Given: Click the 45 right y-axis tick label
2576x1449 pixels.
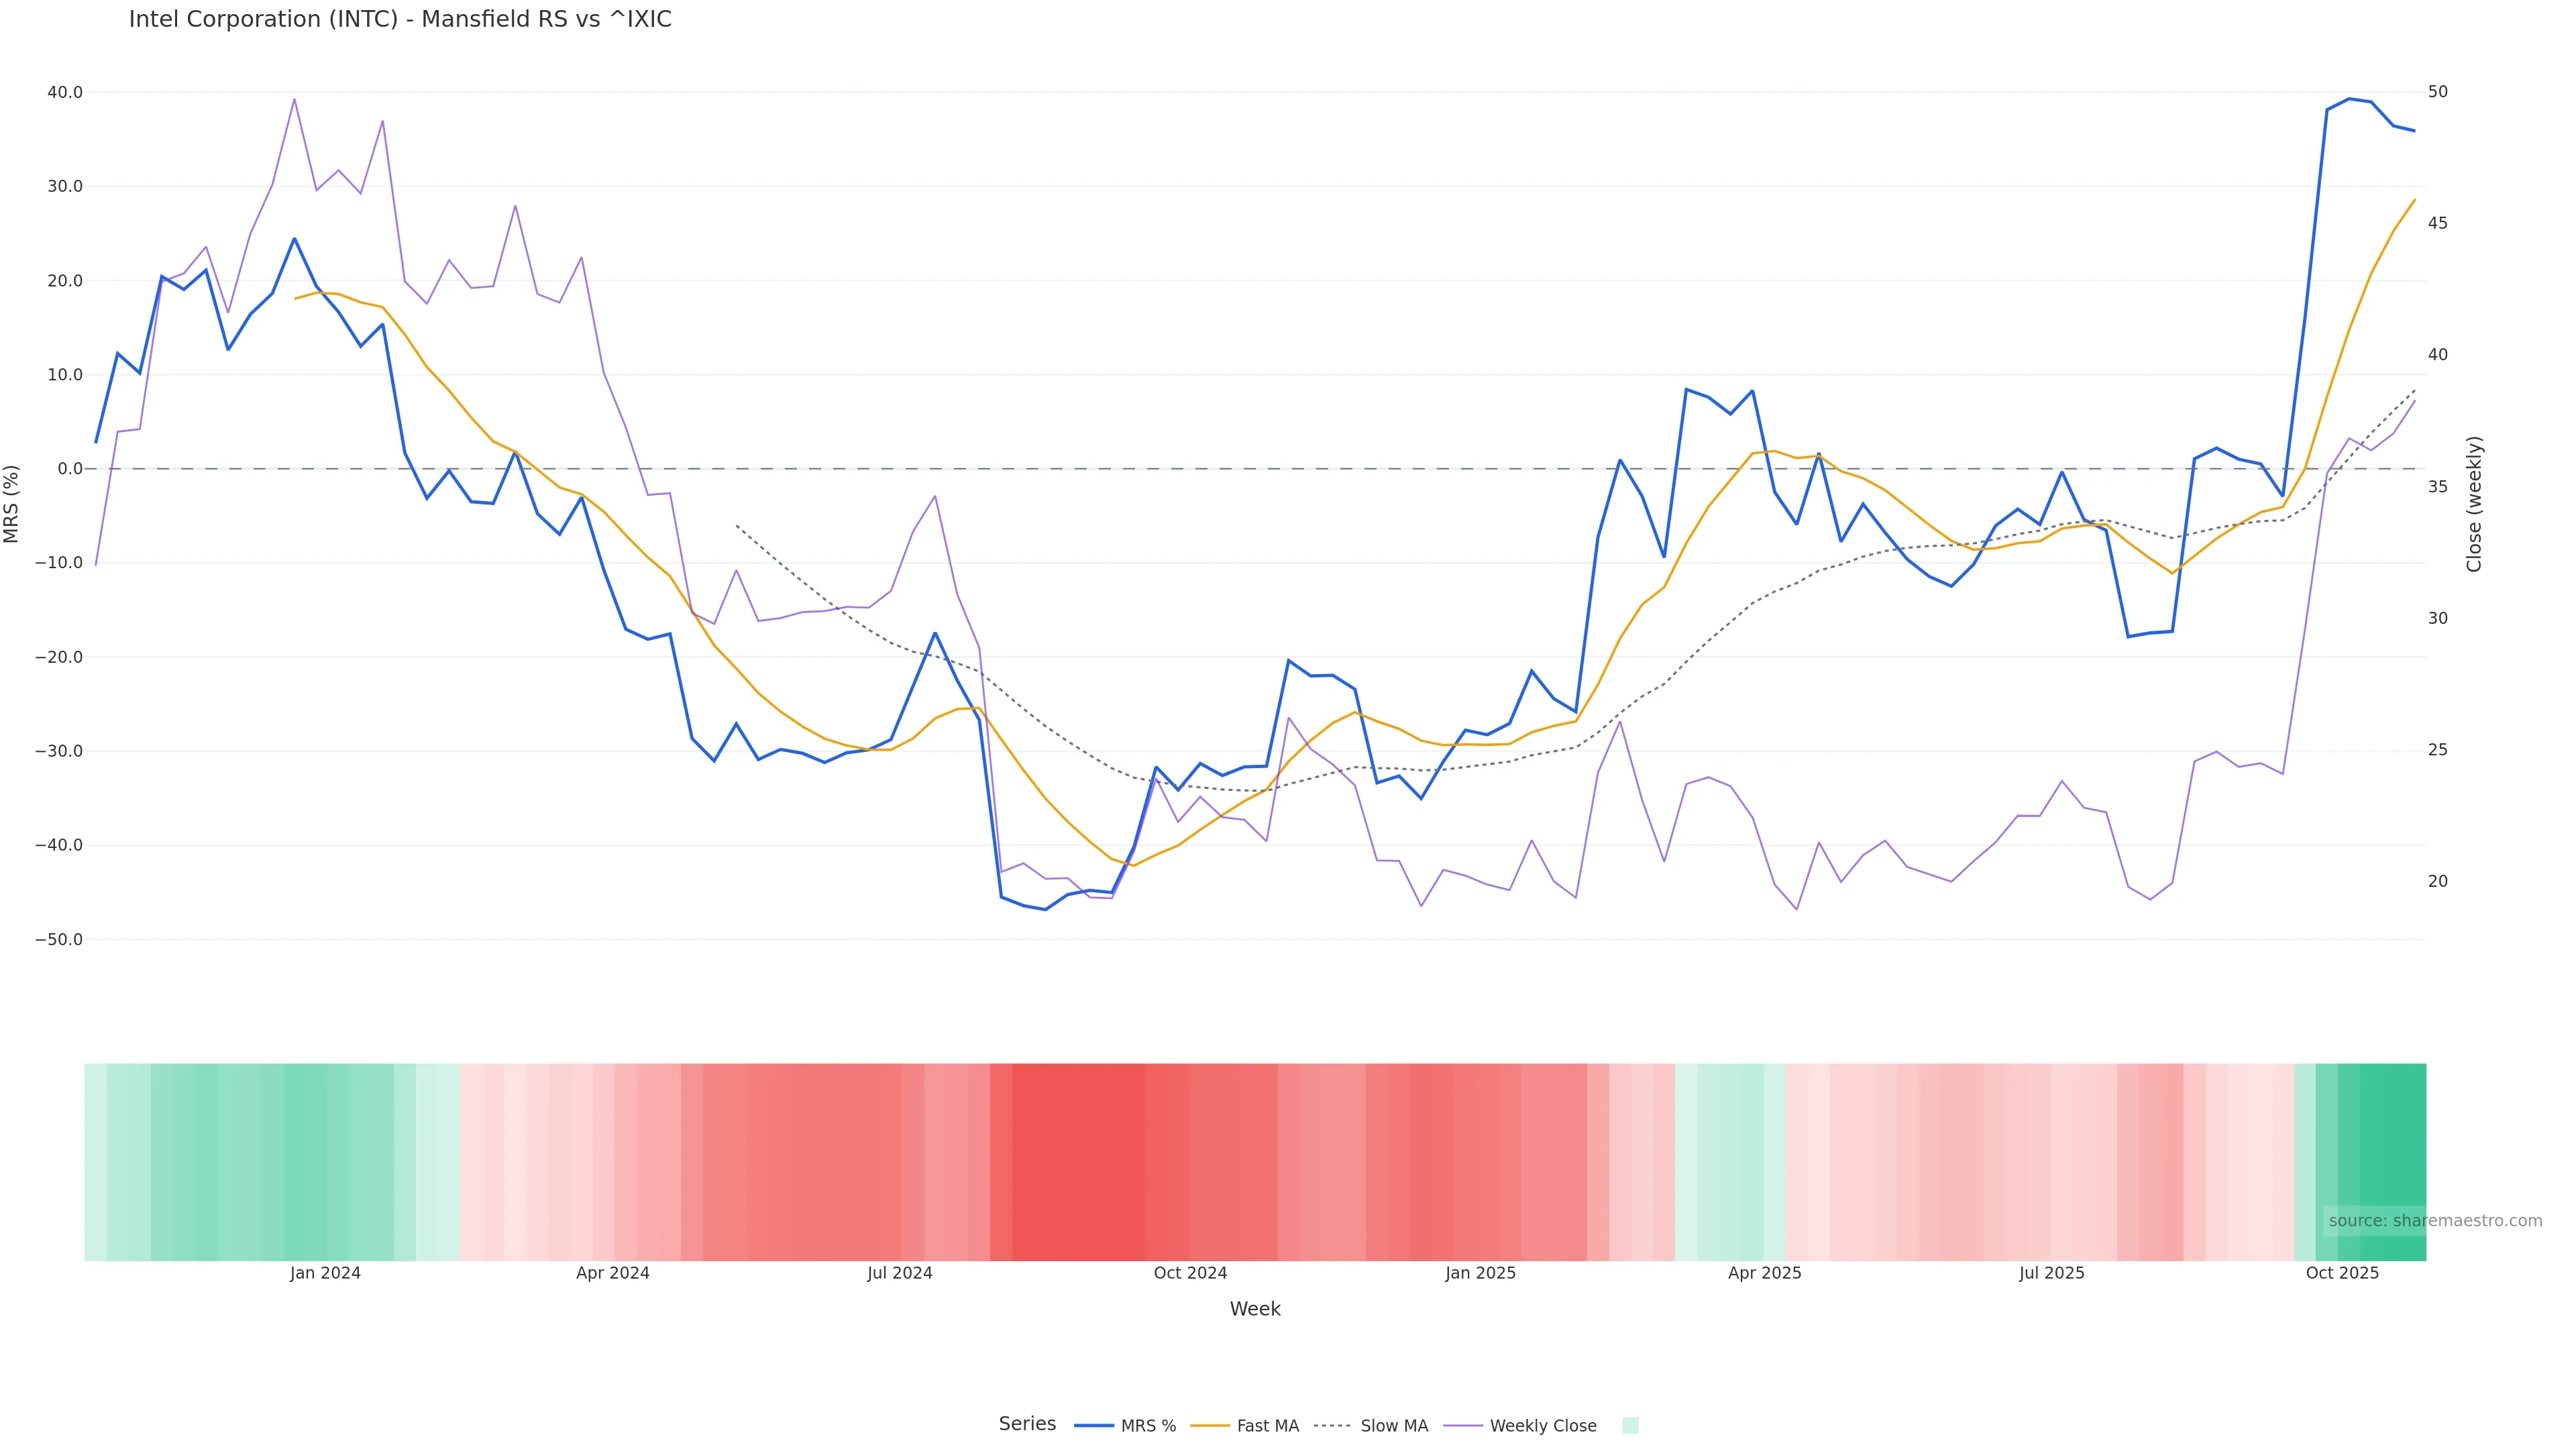Looking at the screenshot, I should click(x=2438, y=223).
